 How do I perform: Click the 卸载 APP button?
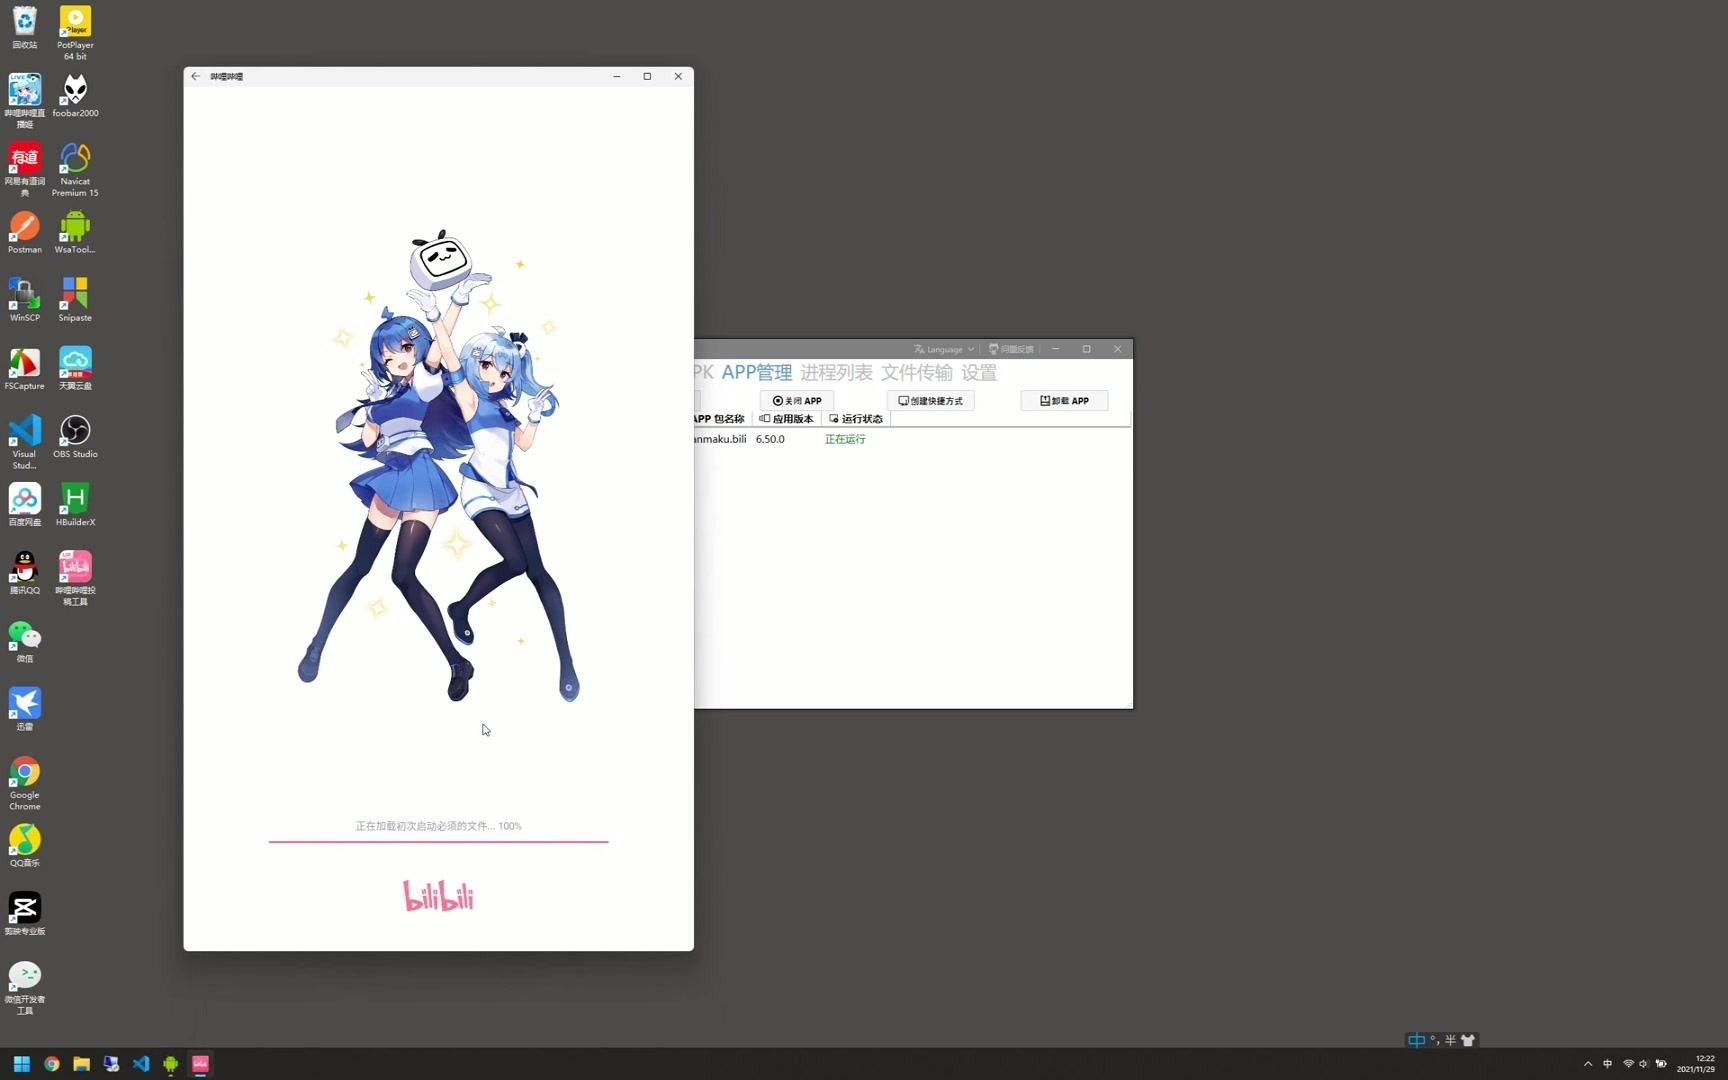tap(1064, 401)
